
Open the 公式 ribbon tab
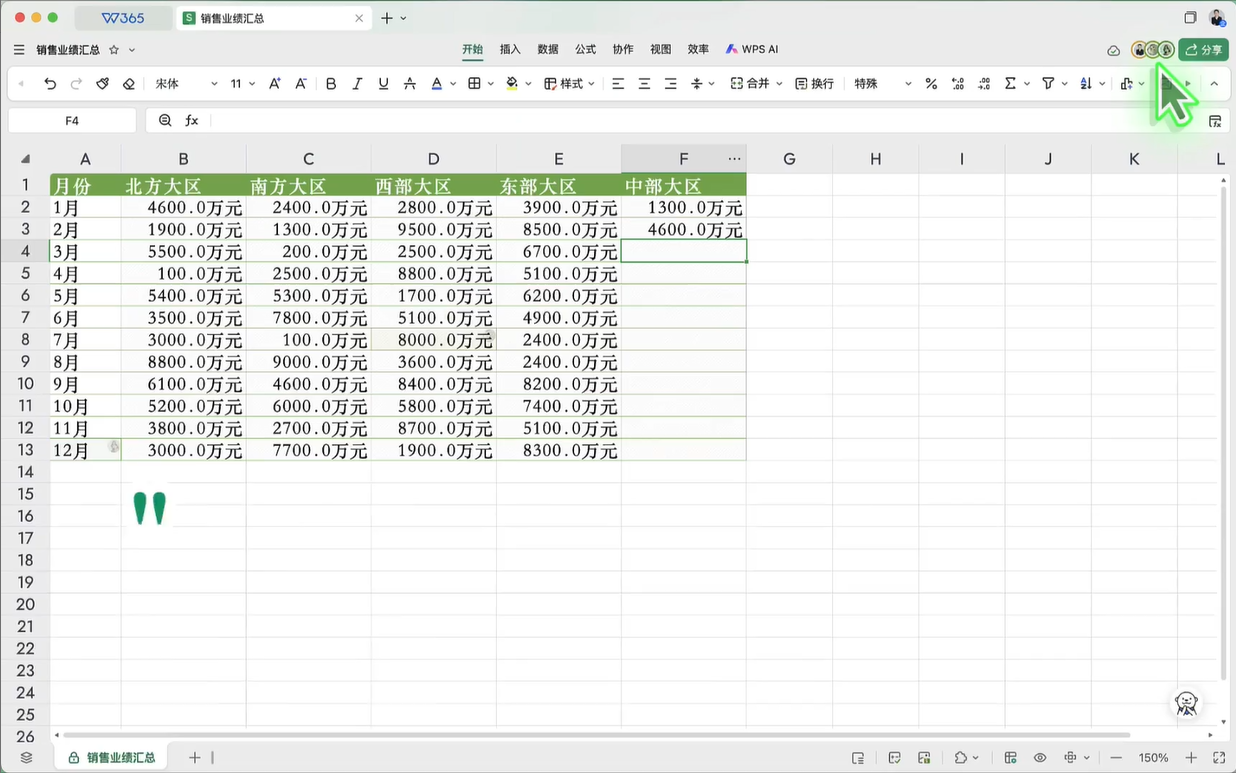585,49
